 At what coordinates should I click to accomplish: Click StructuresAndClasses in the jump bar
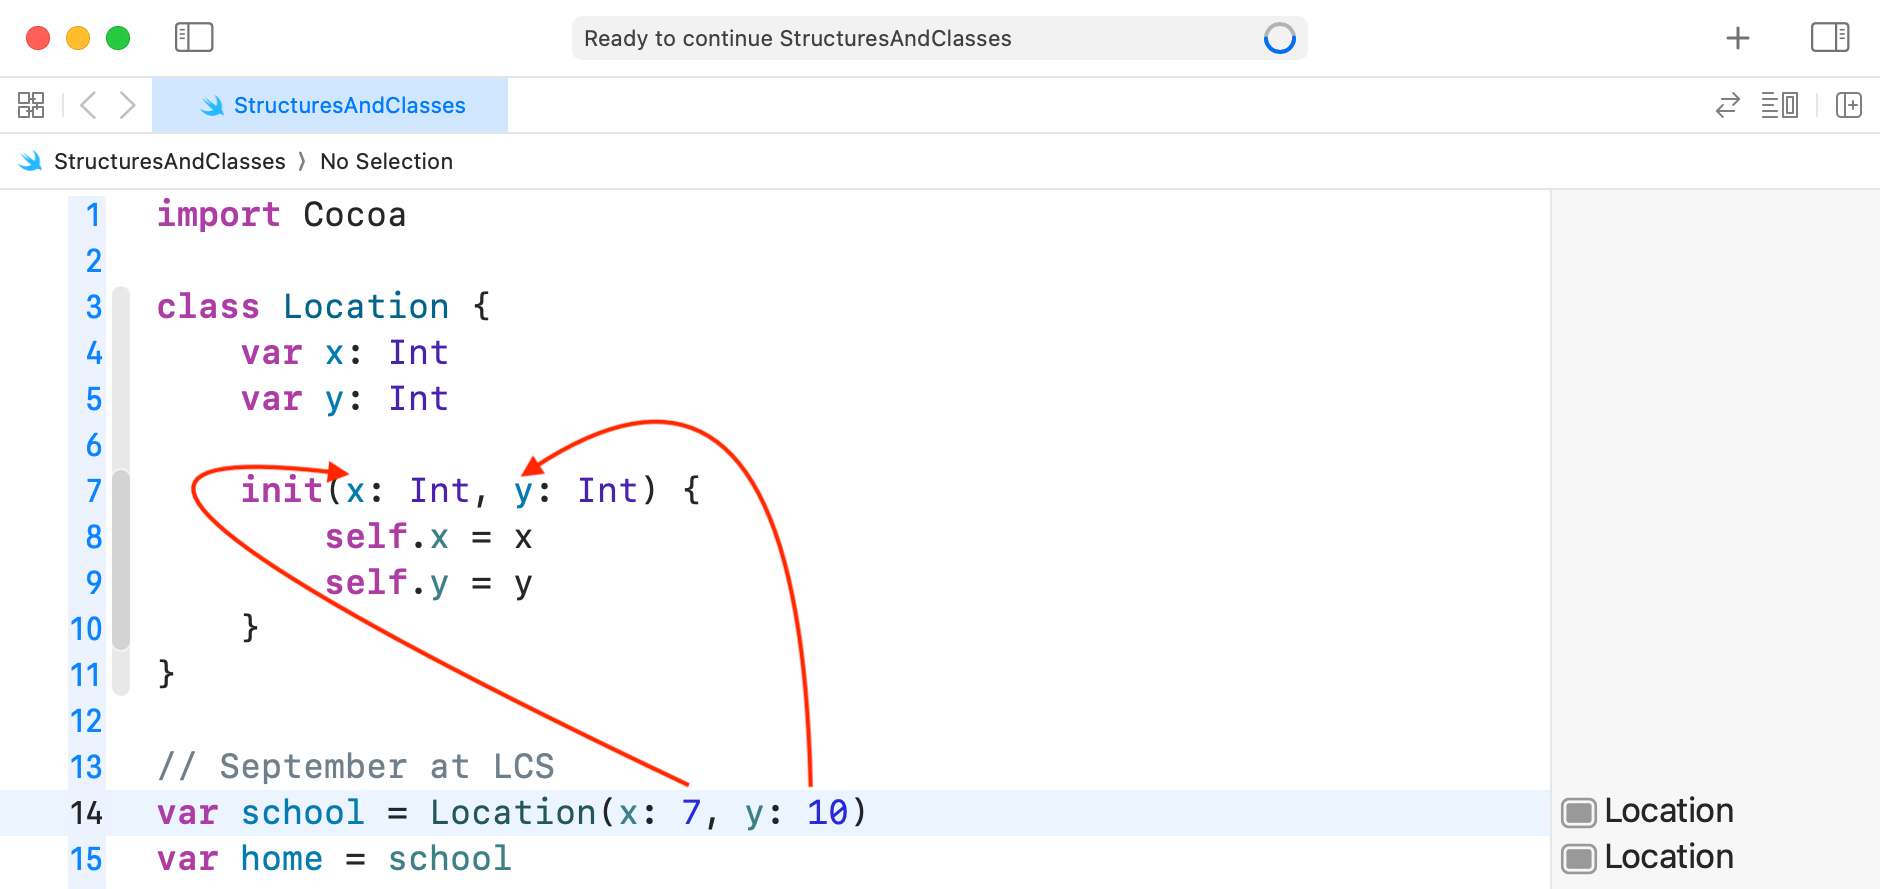(169, 161)
